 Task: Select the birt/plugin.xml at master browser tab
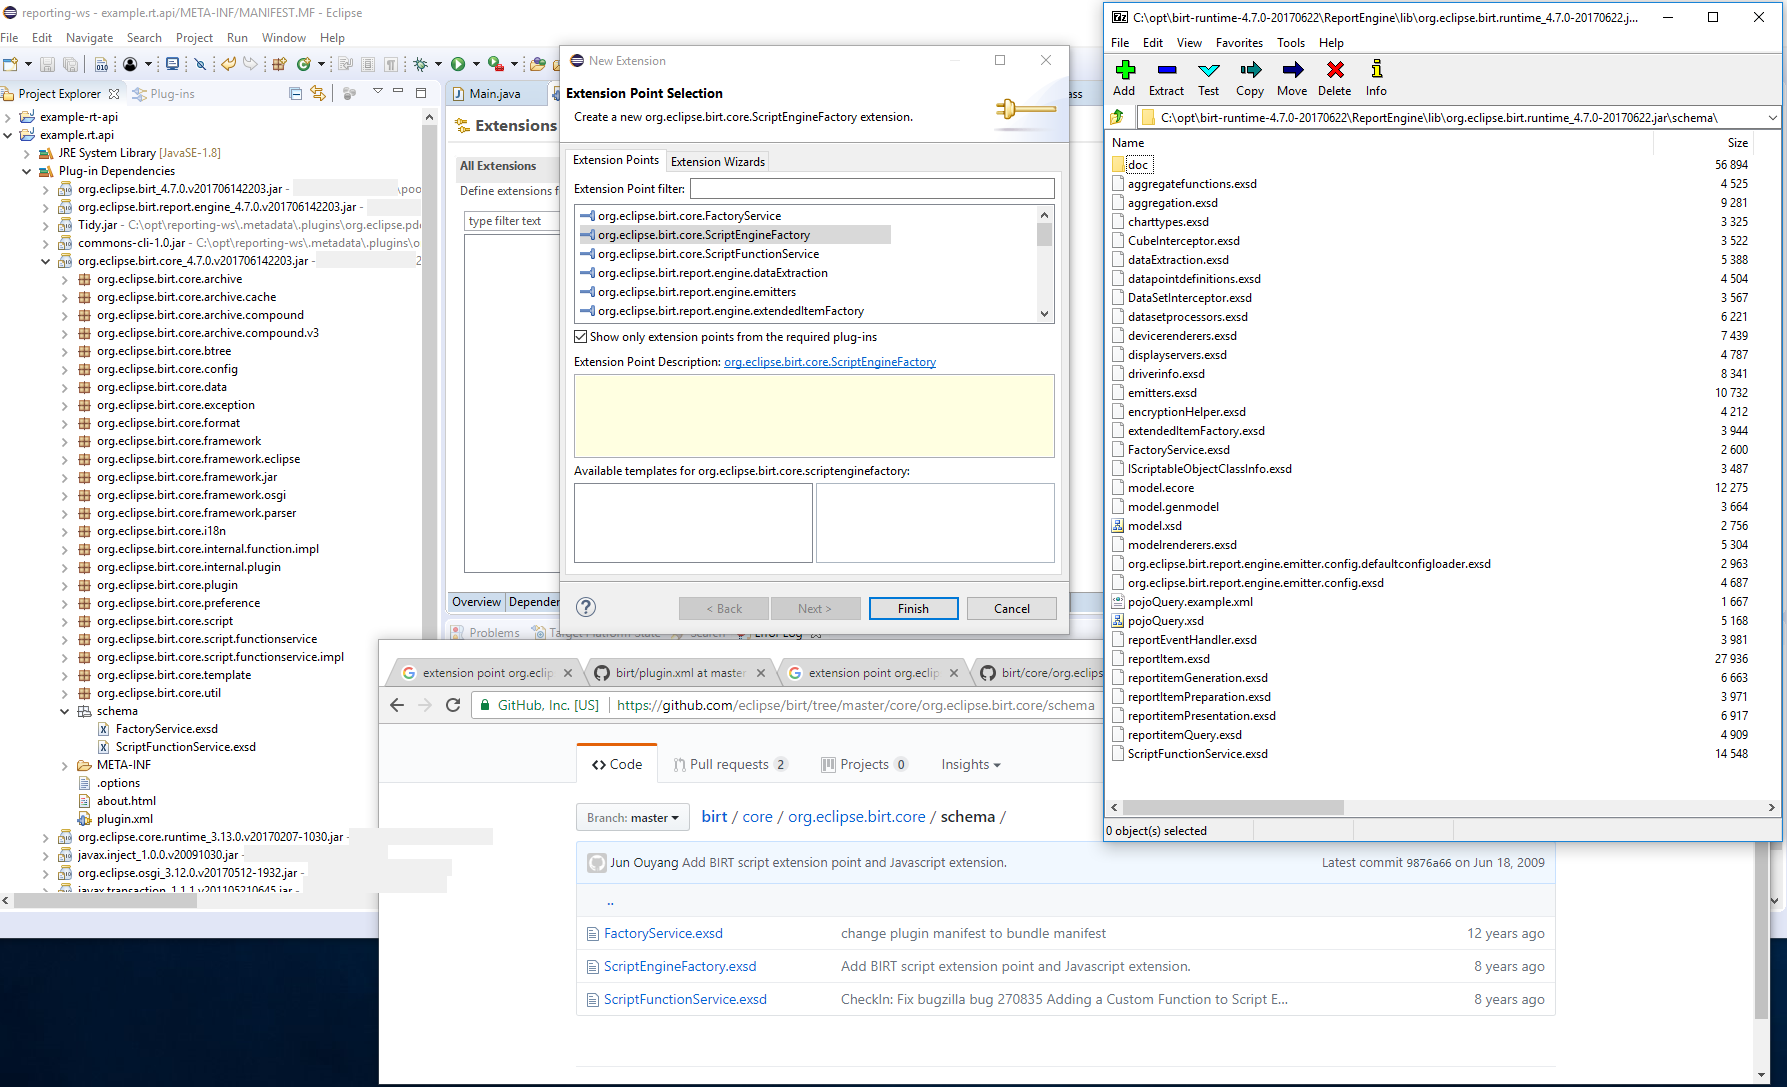pos(680,673)
